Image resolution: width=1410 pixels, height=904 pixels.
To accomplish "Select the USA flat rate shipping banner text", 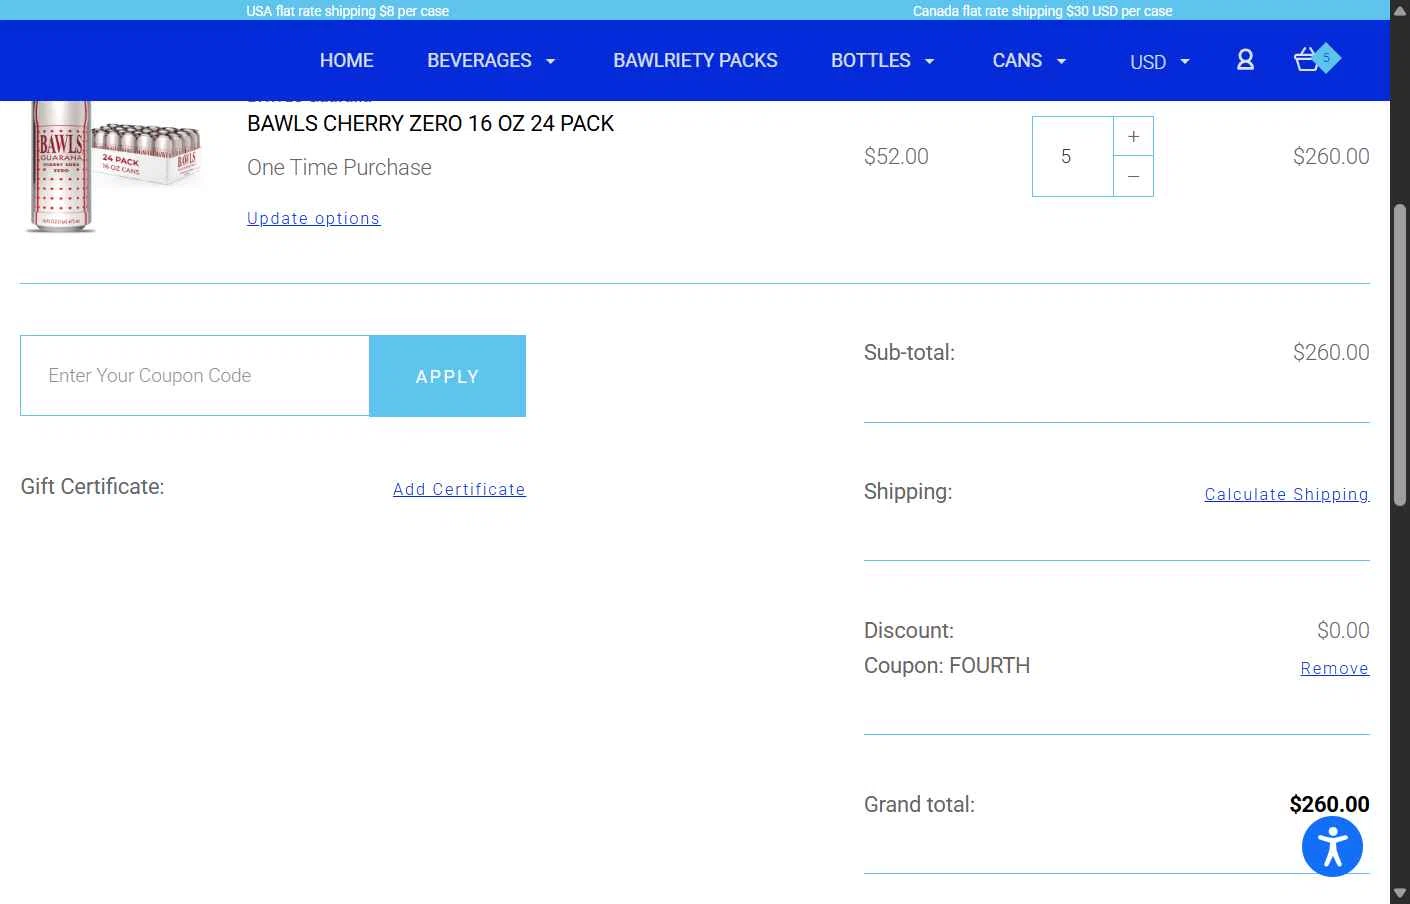I will 348,11.
